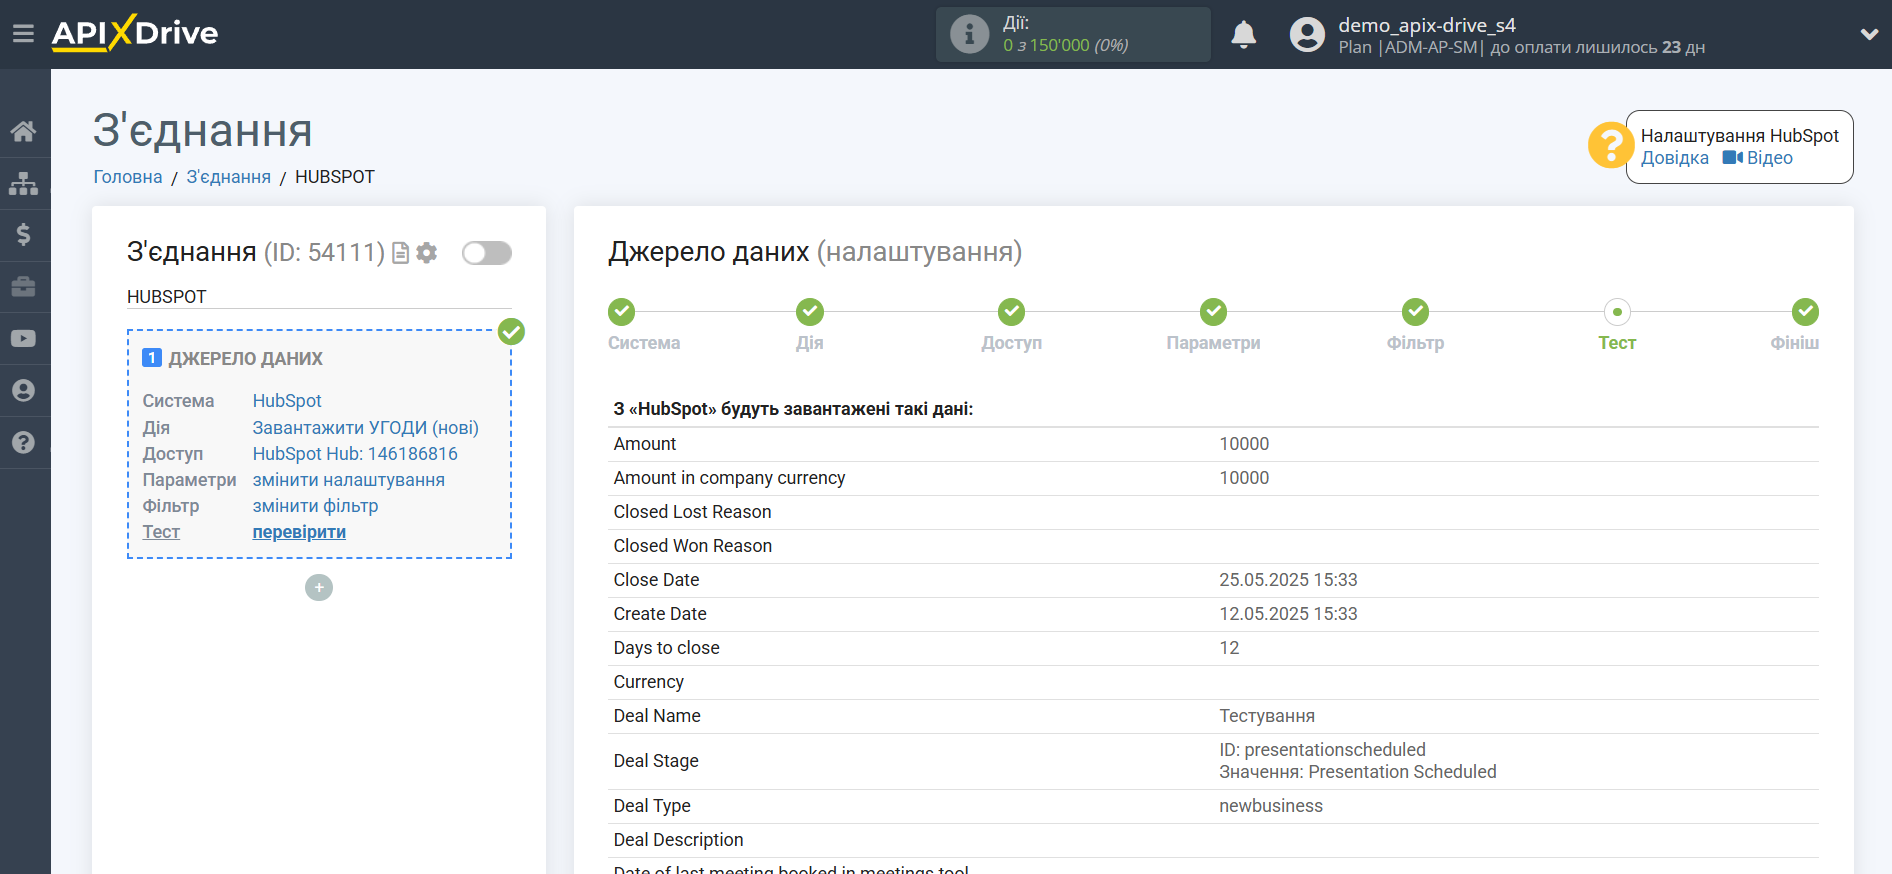Click the yellow question mark help icon
This screenshot has width=1892, height=874.
tap(1610, 146)
